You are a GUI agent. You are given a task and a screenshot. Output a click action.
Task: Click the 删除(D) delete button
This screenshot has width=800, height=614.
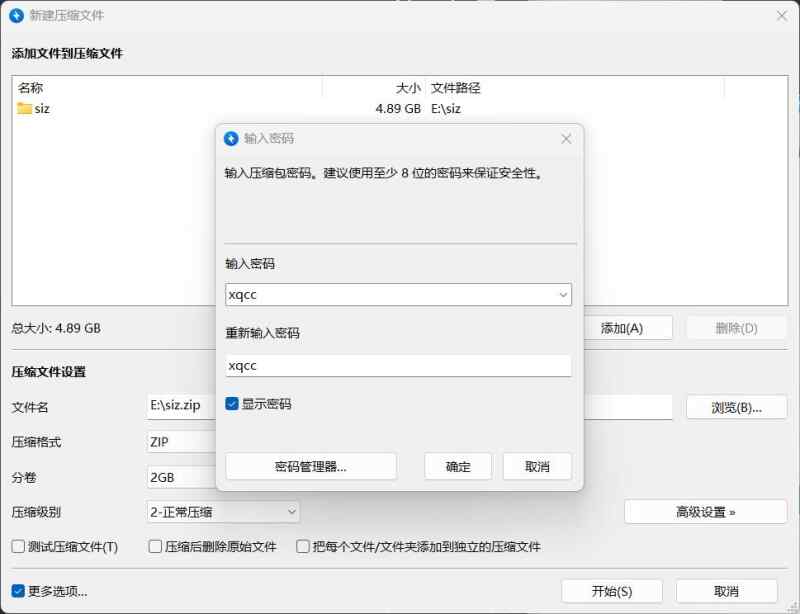(736, 328)
